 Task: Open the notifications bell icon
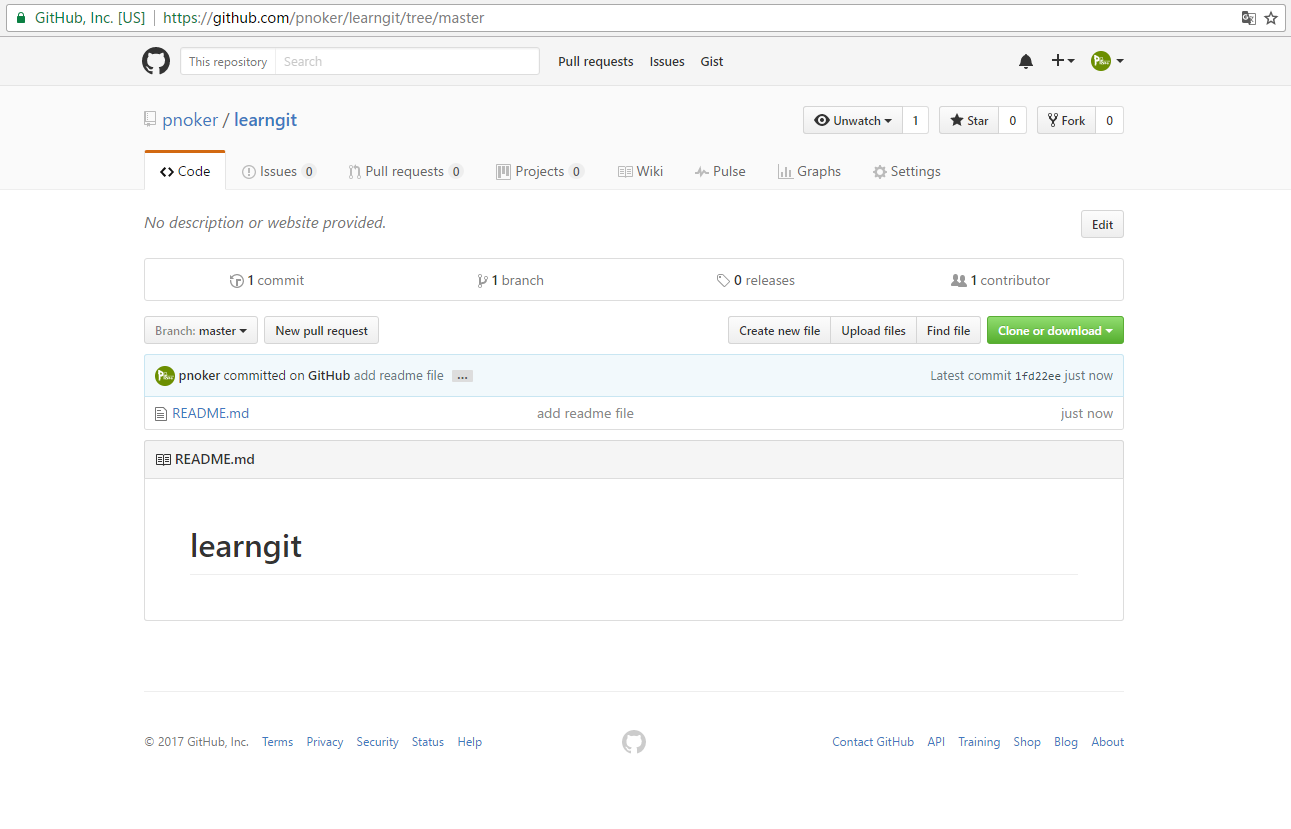pos(1026,61)
